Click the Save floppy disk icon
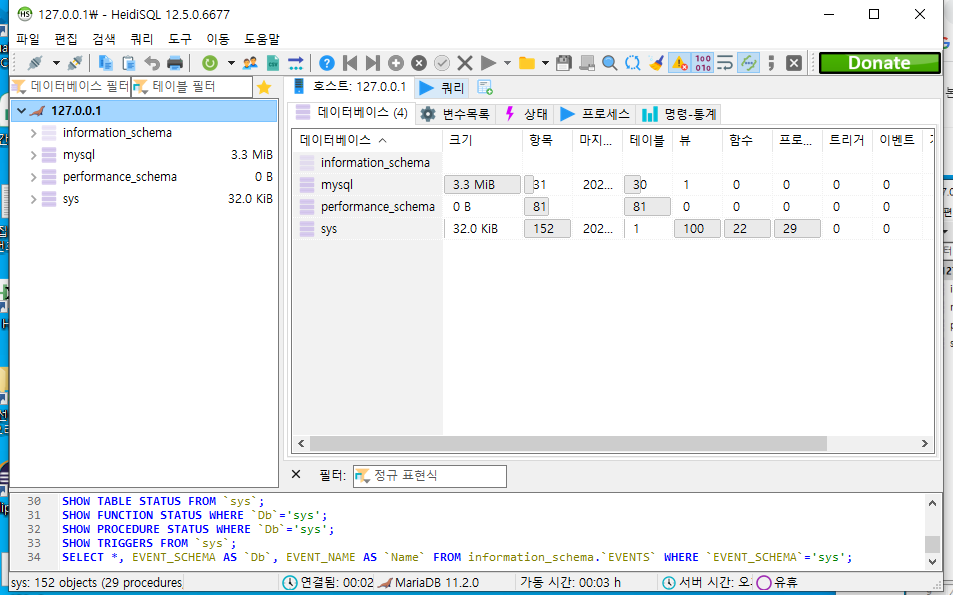 pyautogui.click(x=564, y=63)
